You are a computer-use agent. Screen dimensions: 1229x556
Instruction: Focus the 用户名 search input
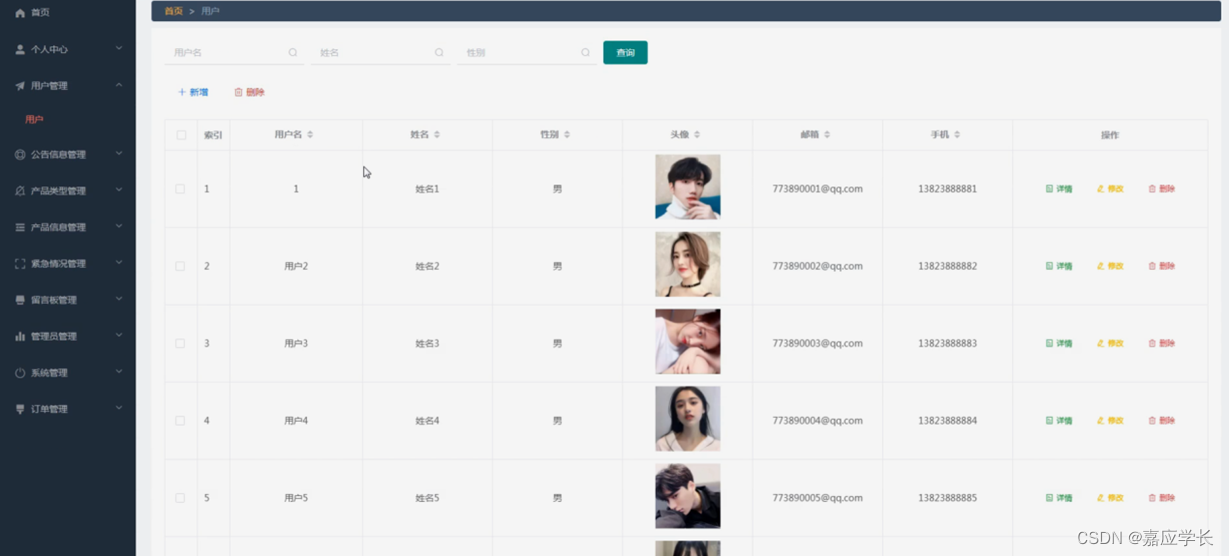[x=234, y=52]
